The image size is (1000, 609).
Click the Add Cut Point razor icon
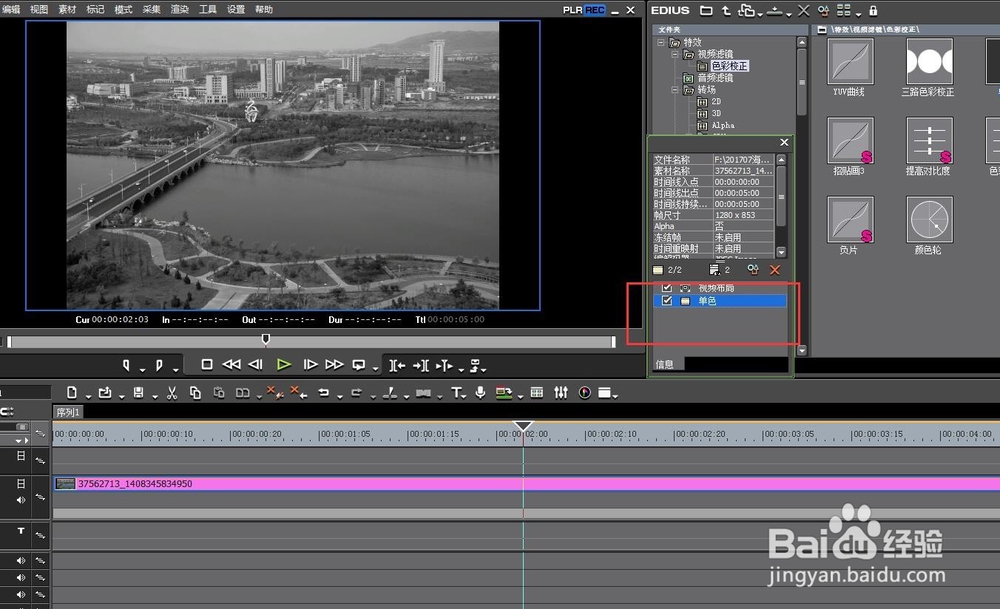(390, 393)
